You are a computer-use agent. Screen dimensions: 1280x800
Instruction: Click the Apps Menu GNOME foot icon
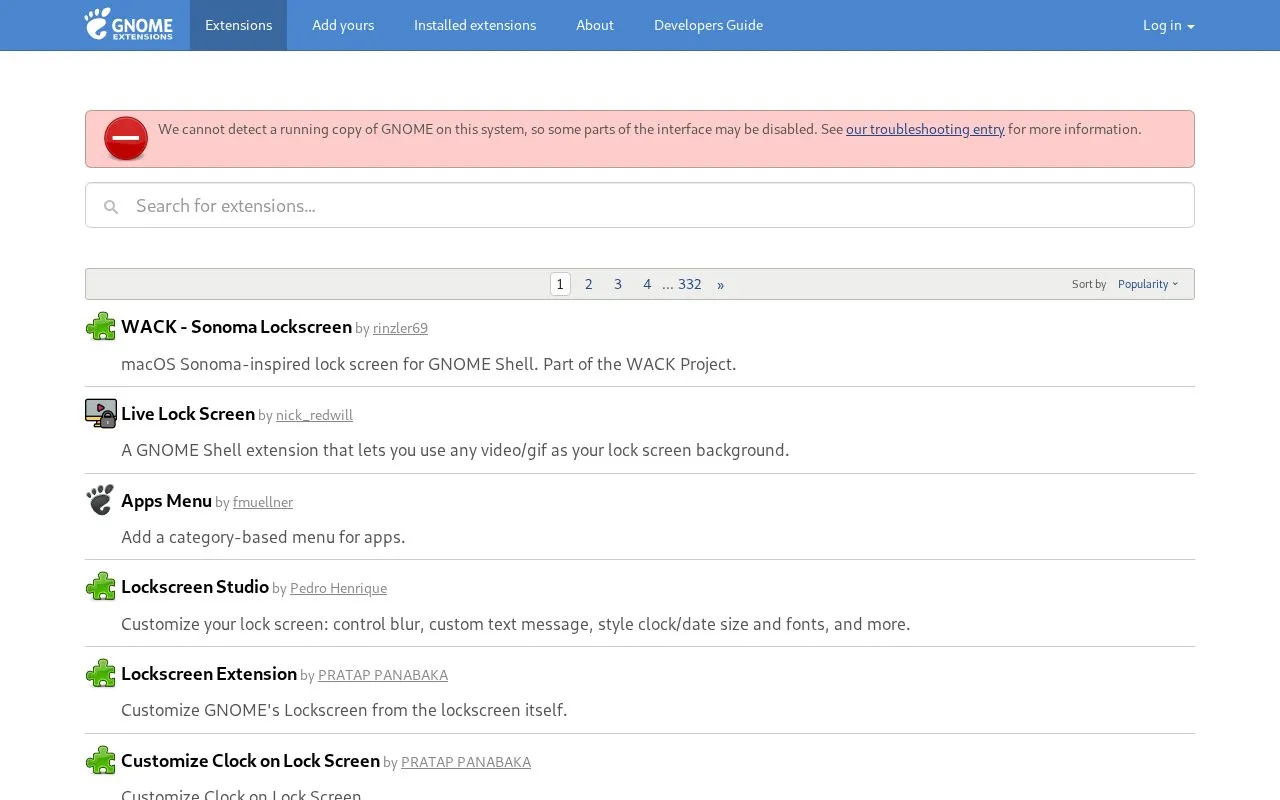pos(101,500)
